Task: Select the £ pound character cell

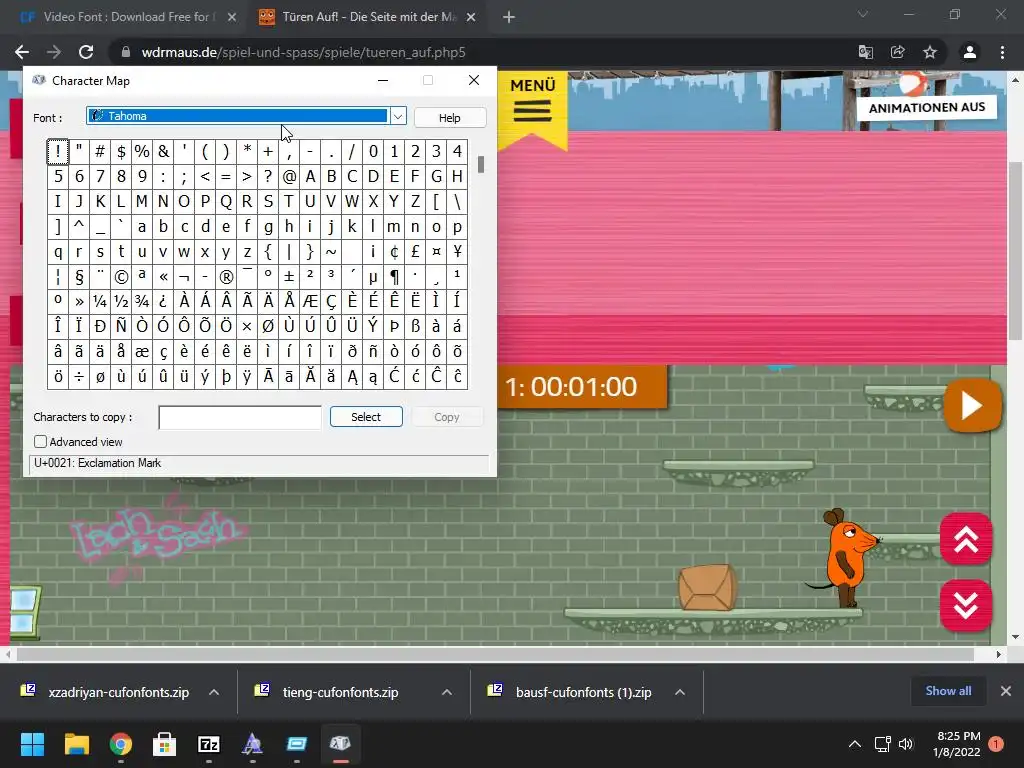Action: [415, 251]
